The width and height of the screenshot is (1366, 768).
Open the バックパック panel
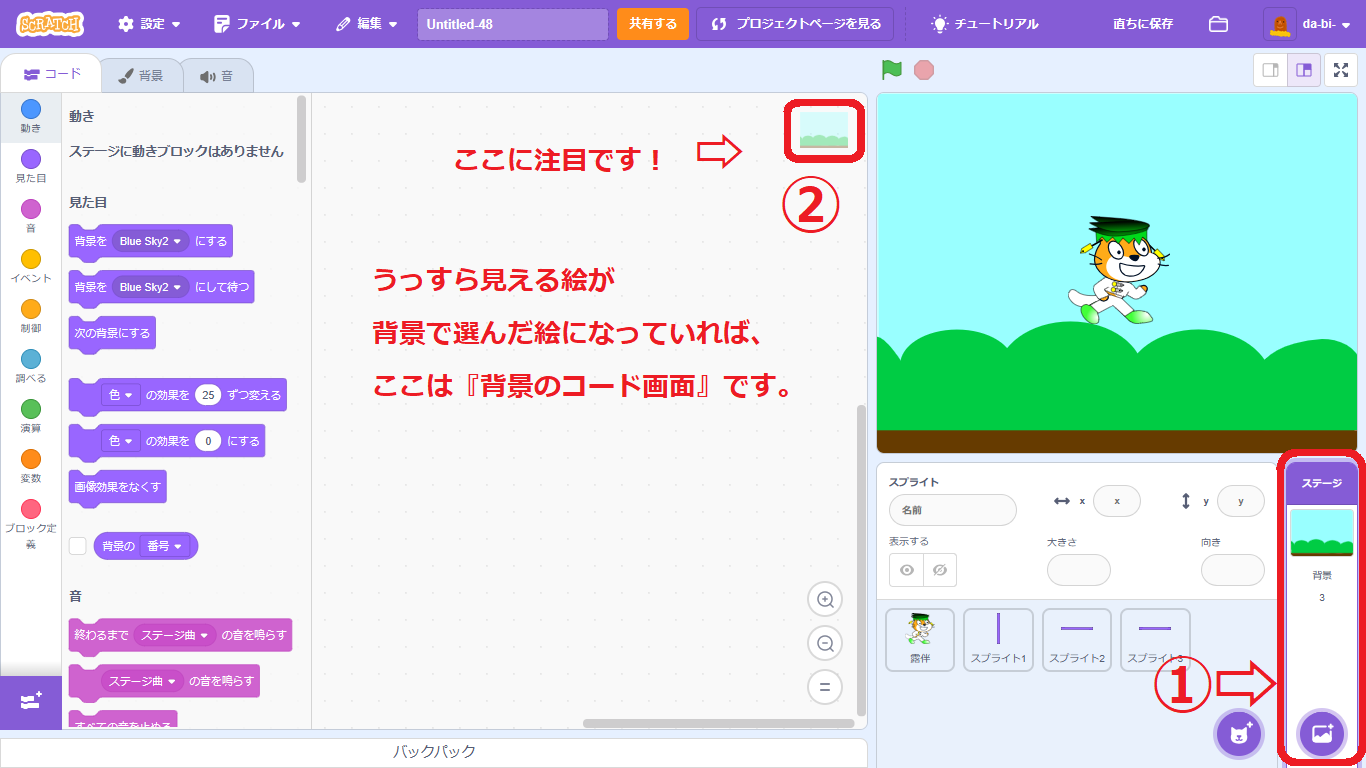[434, 752]
